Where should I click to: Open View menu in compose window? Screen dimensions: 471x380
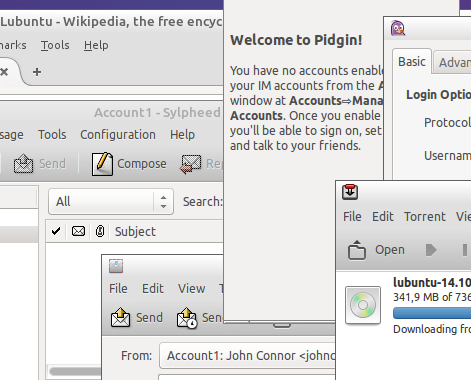(x=191, y=289)
